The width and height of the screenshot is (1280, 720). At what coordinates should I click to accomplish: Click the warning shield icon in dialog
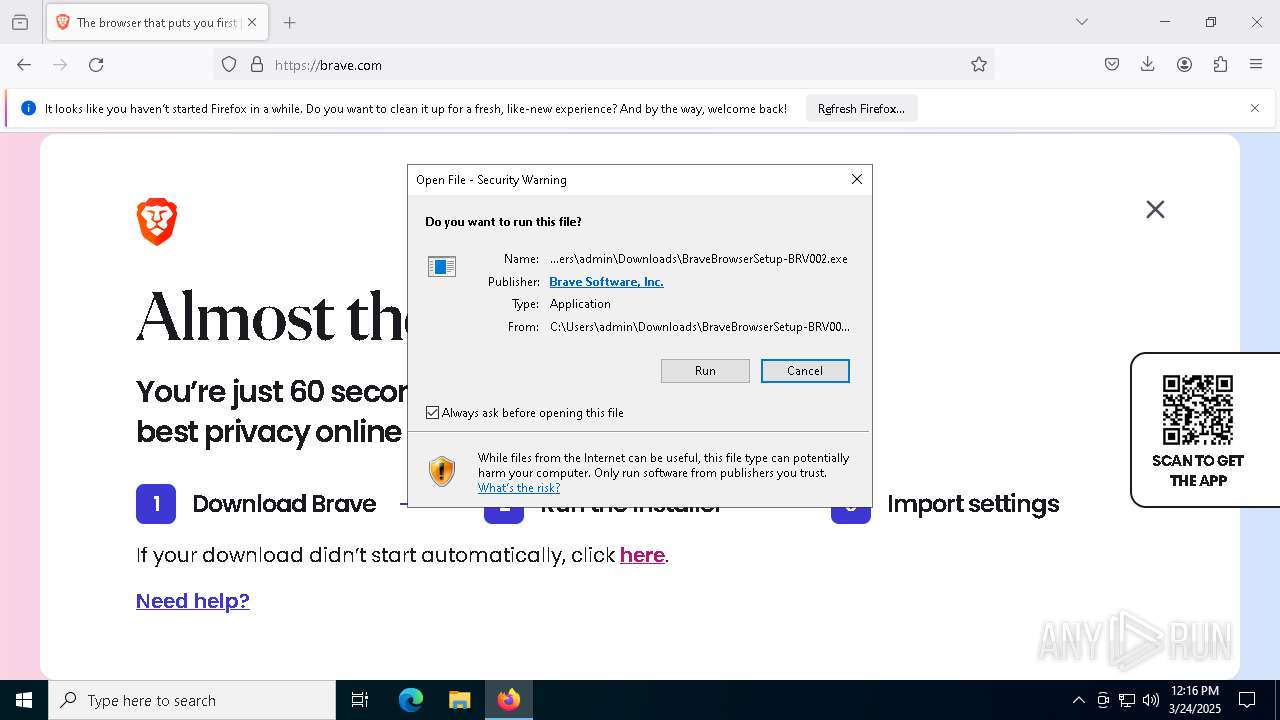click(x=442, y=471)
